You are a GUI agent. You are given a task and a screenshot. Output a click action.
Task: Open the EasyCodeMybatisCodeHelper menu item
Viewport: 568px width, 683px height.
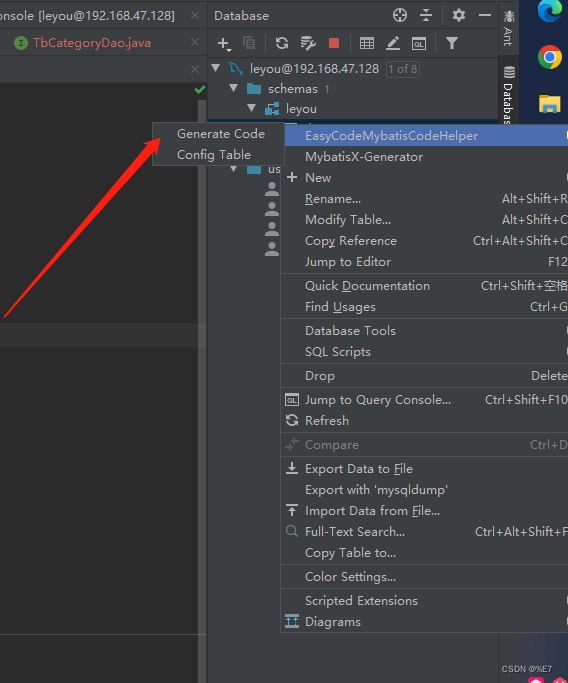coord(426,135)
